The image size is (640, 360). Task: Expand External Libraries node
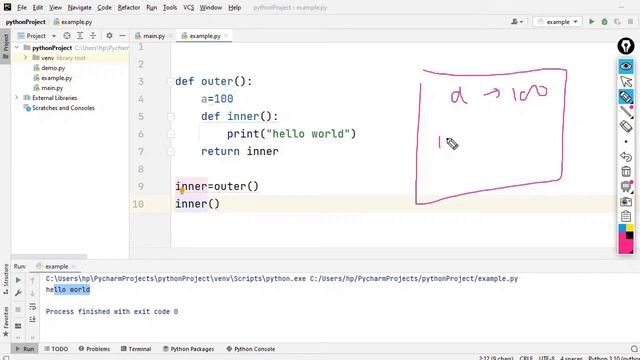pyautogui.click(x=17, y=98)
